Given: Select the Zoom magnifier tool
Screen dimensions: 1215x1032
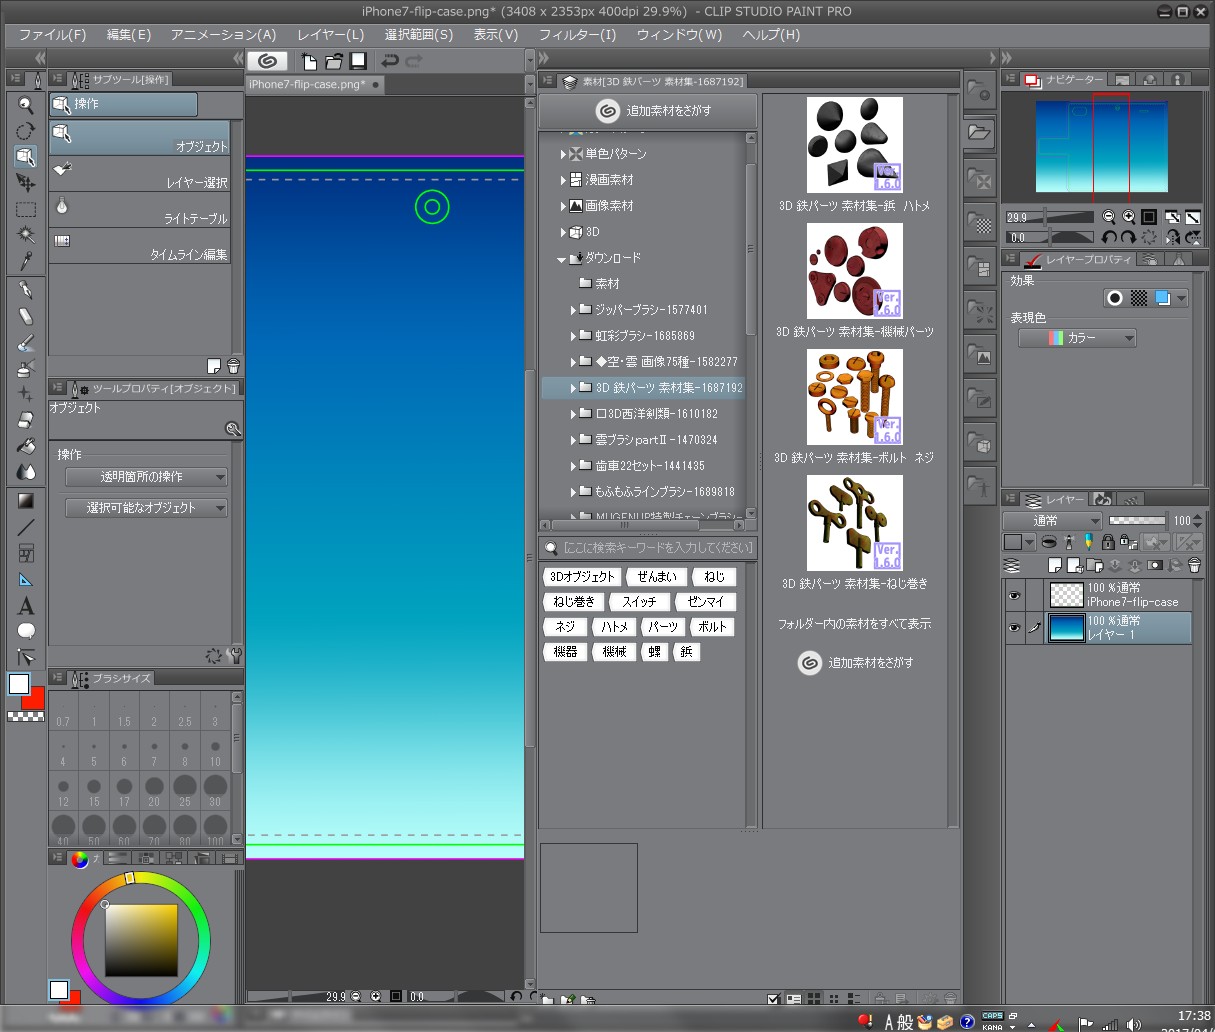Looking at the screenshot, I should coord(26,105).
